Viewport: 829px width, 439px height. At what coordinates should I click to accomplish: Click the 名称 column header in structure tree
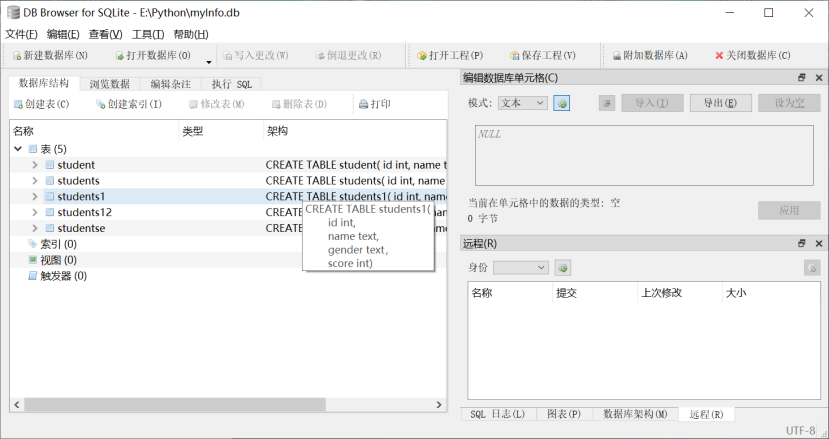click(94, 131)
